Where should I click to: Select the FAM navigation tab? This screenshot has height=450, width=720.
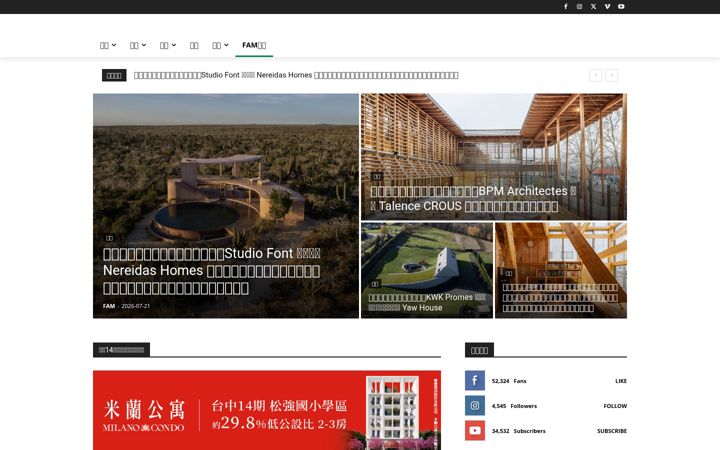tap(254, 45)
